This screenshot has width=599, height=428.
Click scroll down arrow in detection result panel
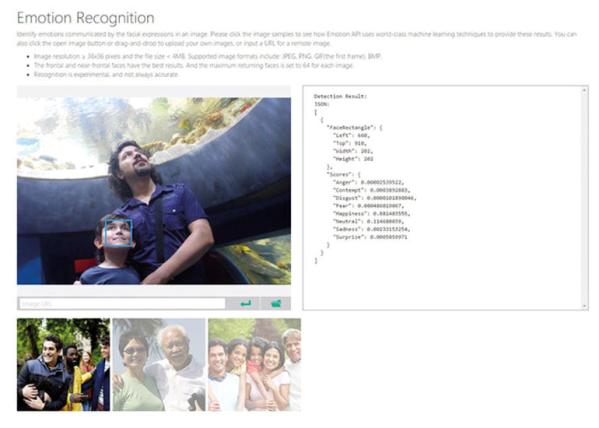click(584, 306)
